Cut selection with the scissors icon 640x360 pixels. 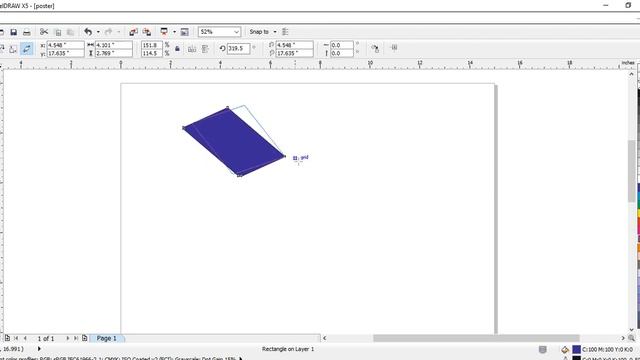[x=44, y=32]
